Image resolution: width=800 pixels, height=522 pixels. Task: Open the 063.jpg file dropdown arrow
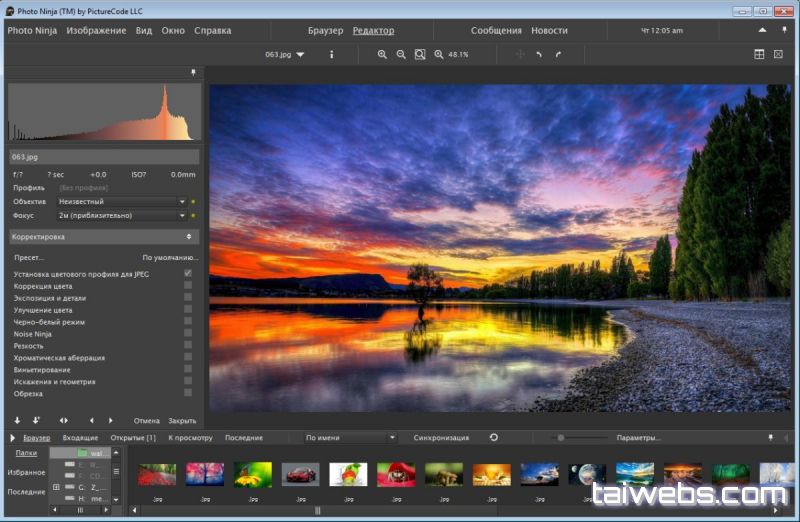pos(300,54)
